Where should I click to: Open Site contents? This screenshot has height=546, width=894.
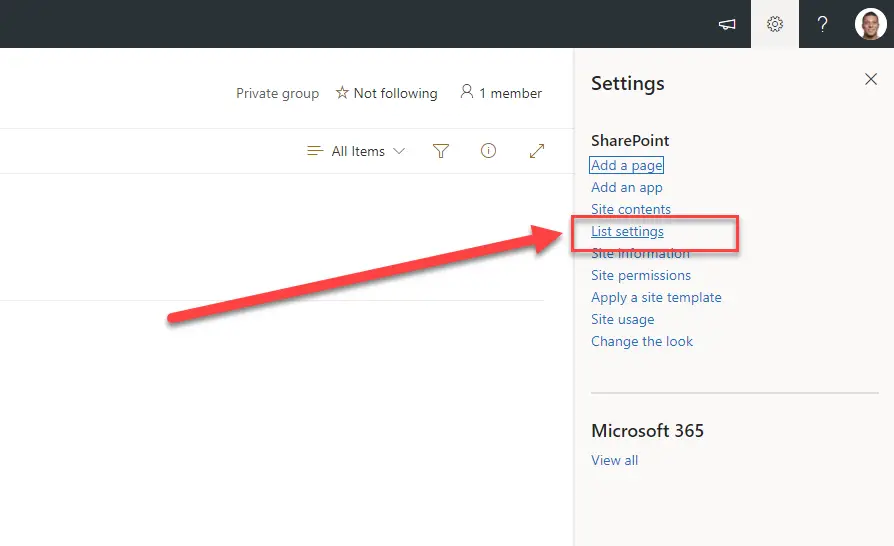(x=630, y=209)
